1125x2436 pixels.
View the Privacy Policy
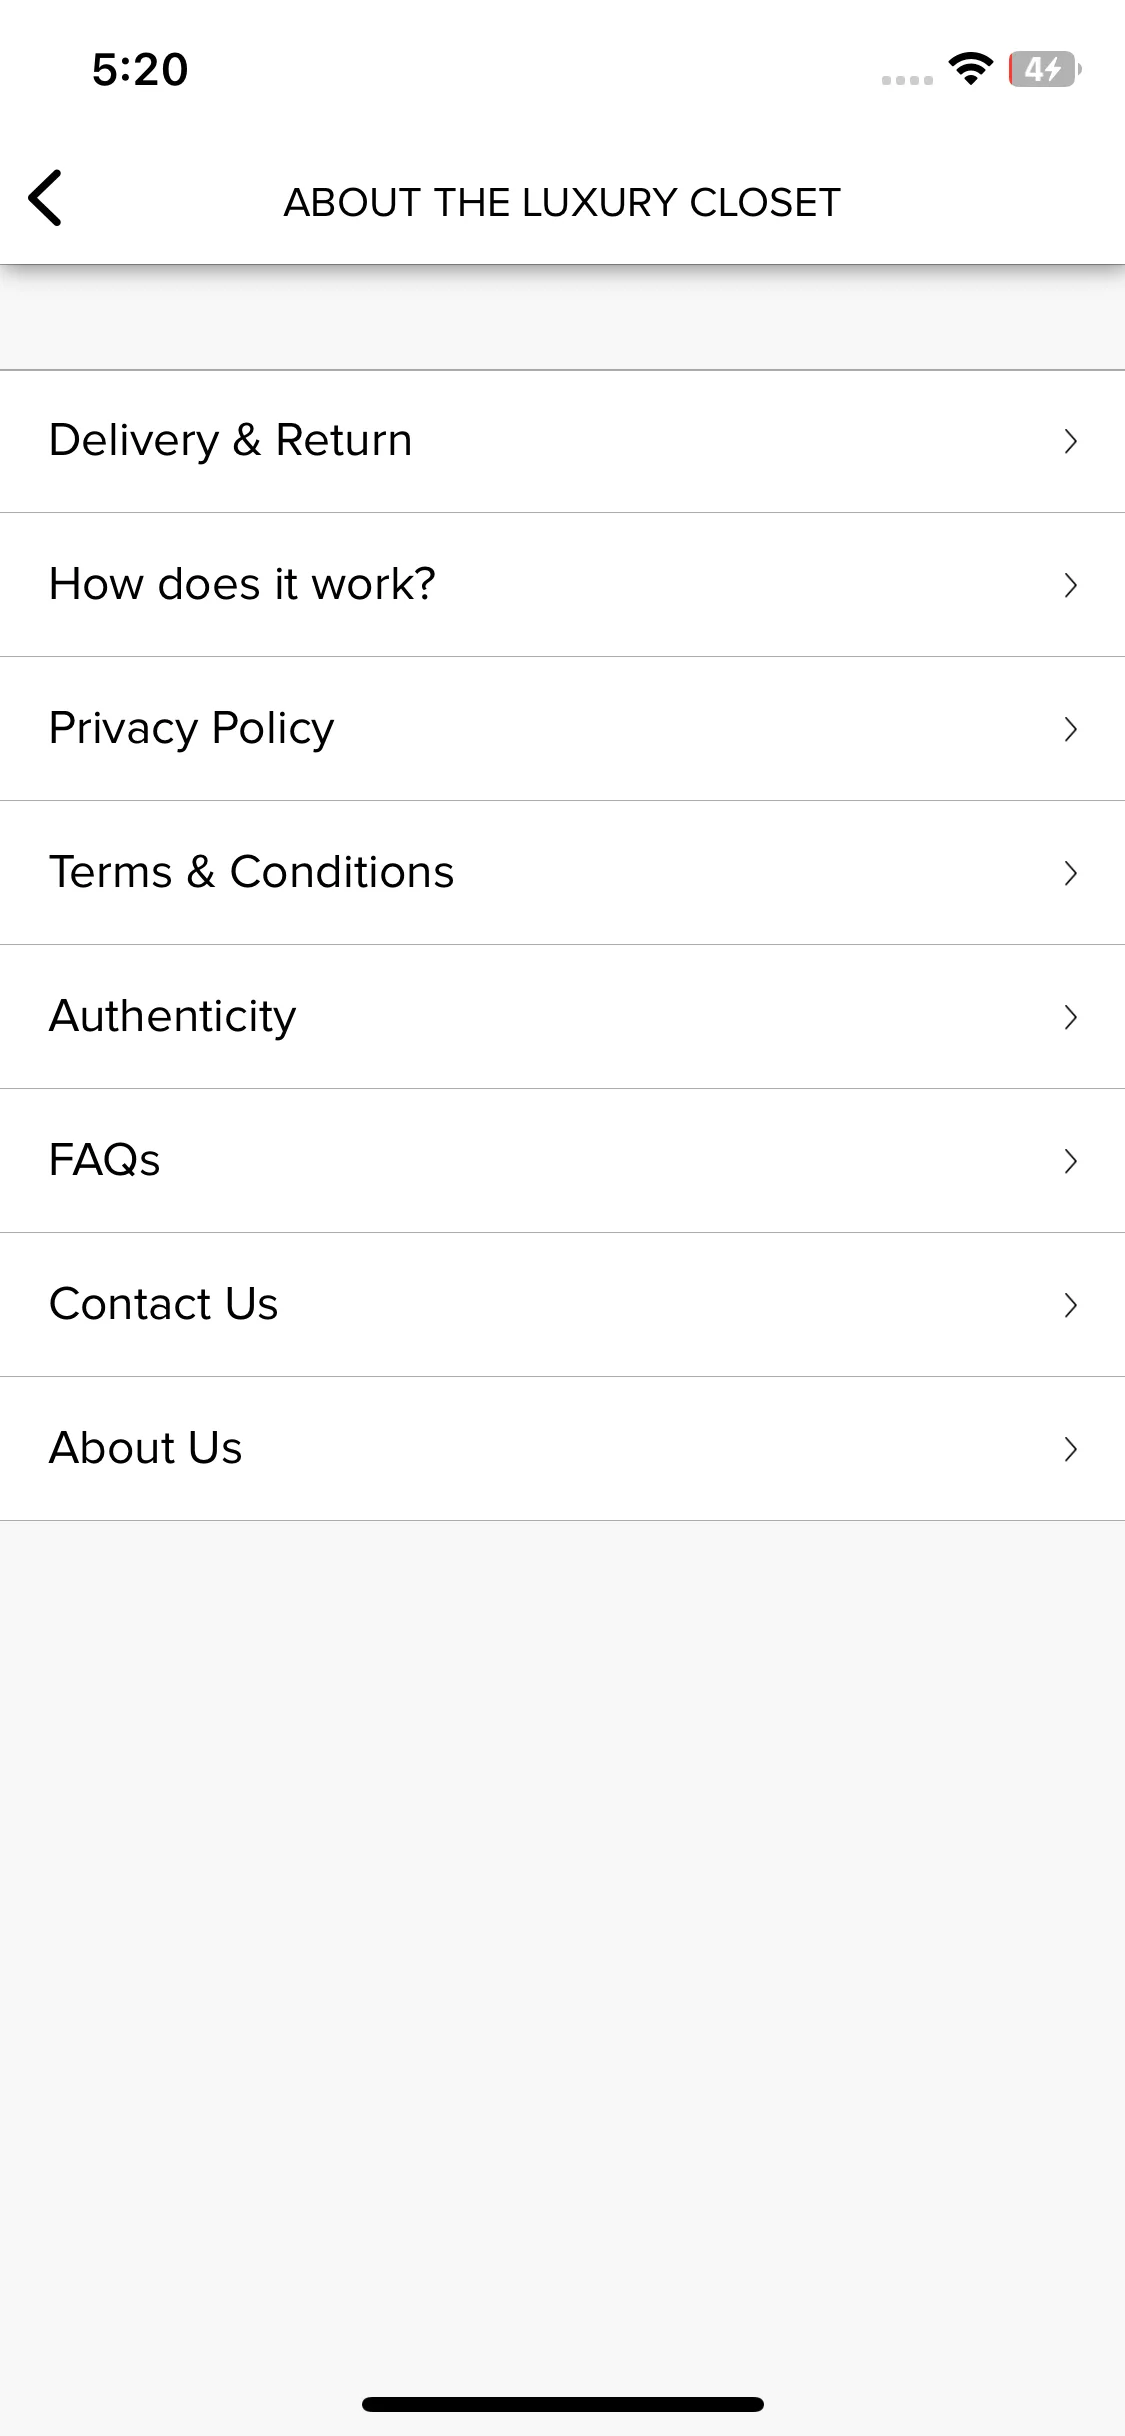tap(562, 729)
